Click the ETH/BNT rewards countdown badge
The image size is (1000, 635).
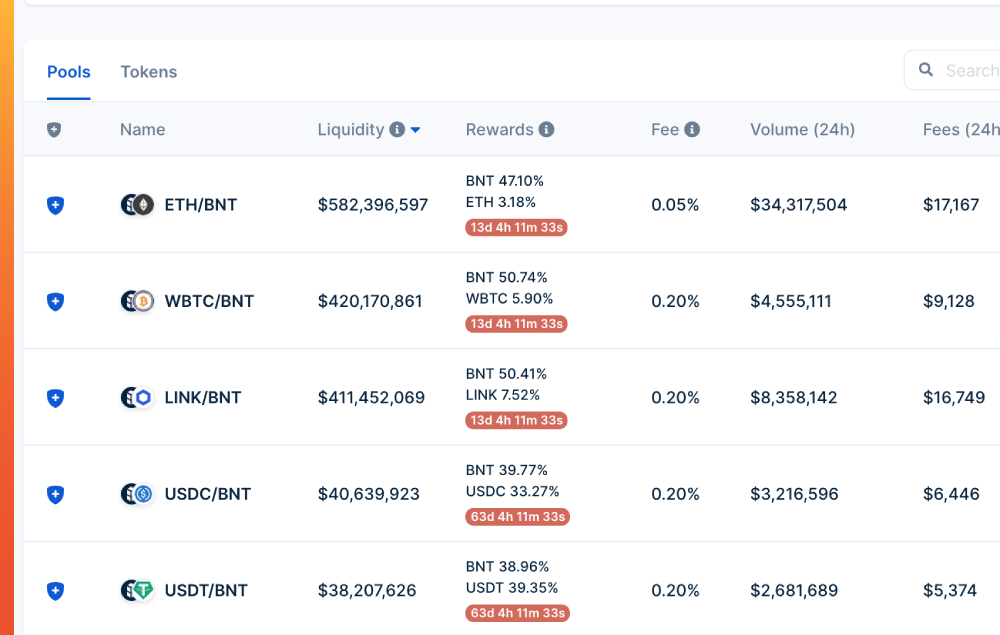coord(517,227)
